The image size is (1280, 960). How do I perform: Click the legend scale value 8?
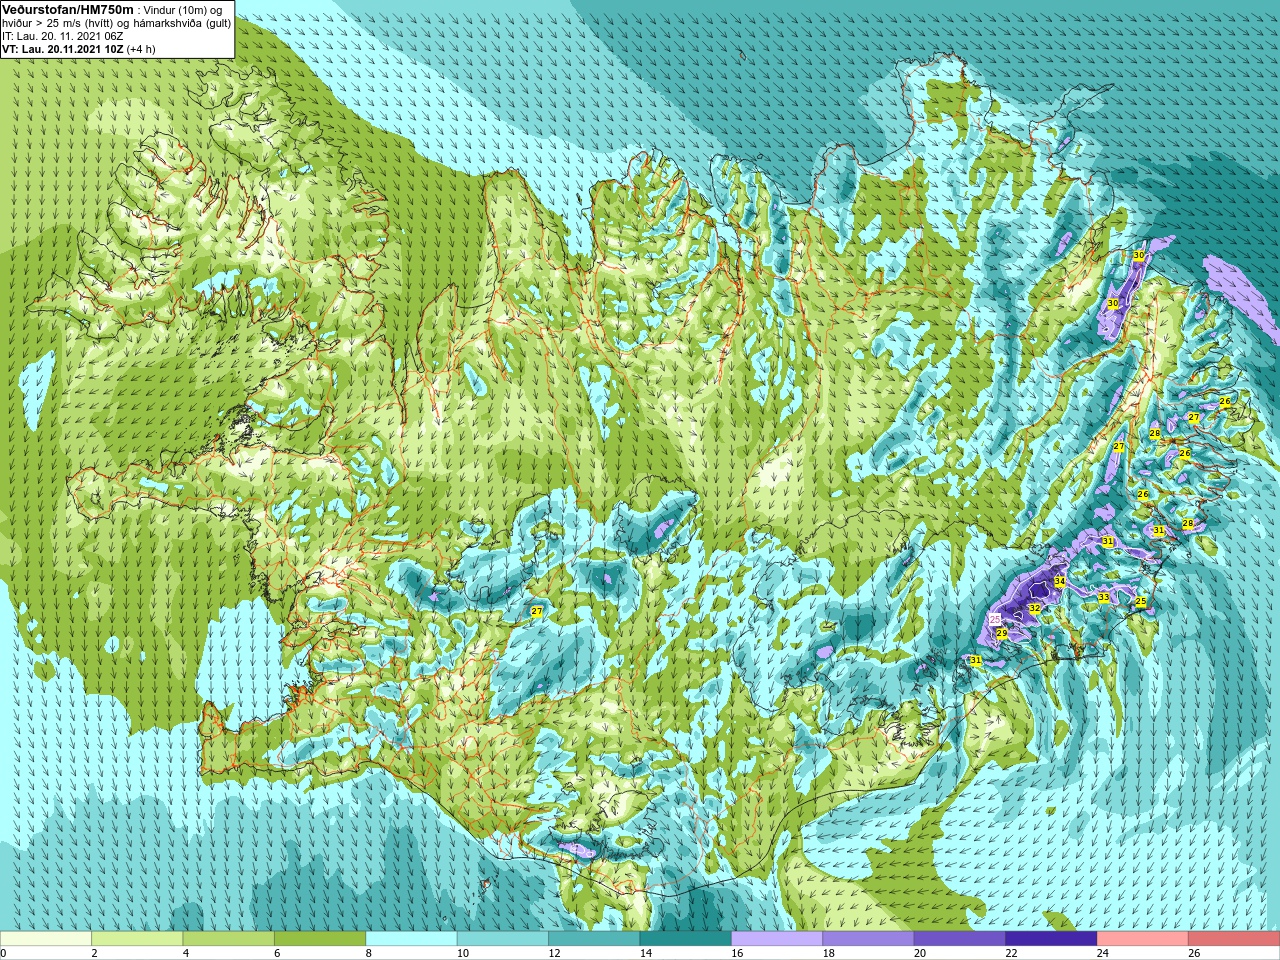coord(369,953)
